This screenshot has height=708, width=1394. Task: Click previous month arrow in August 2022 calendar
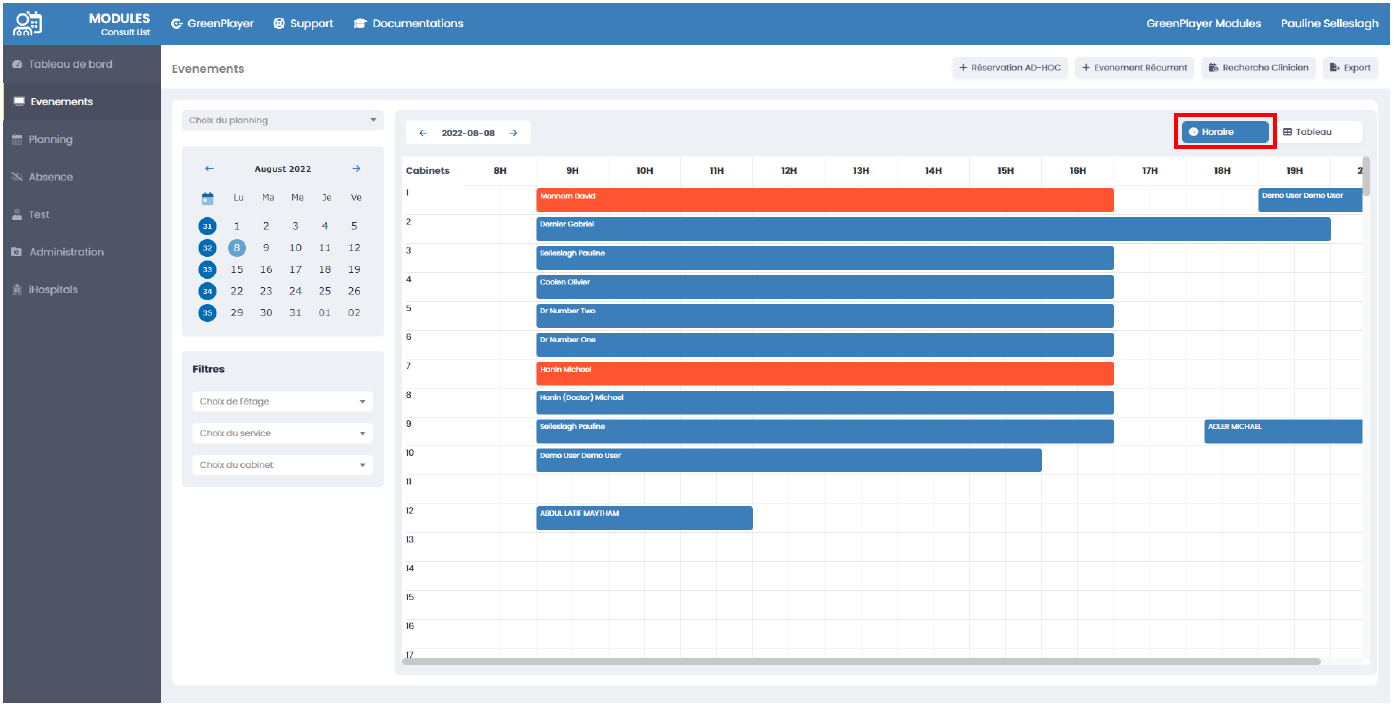(x=209, y=169)
